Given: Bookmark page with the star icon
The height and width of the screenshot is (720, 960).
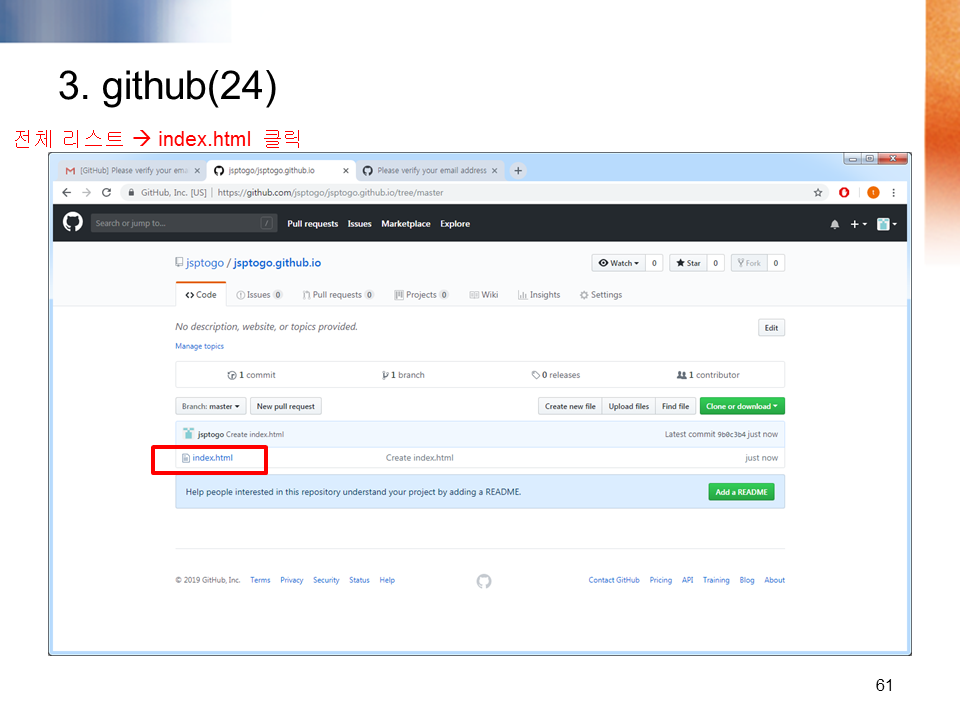Looking at the screenshot, I should click(x=818, y=192).
